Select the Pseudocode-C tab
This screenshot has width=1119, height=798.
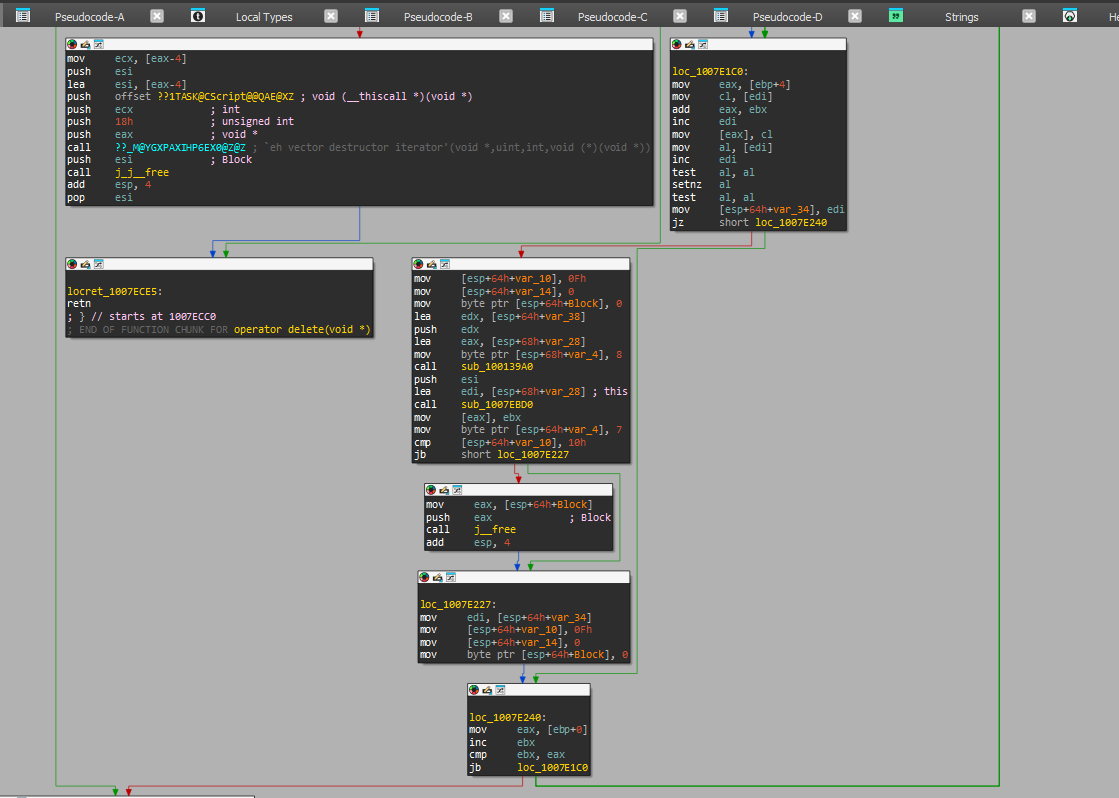pyautogui.click(x=612, y=16)
